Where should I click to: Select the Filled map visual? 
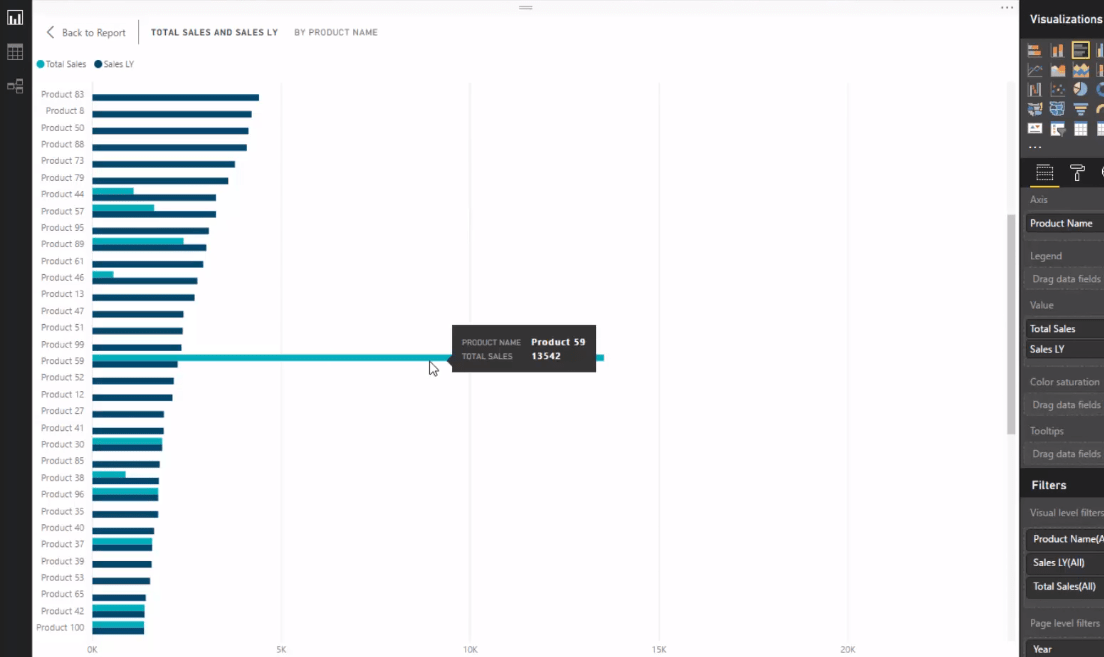click(x=1058, y=109)
